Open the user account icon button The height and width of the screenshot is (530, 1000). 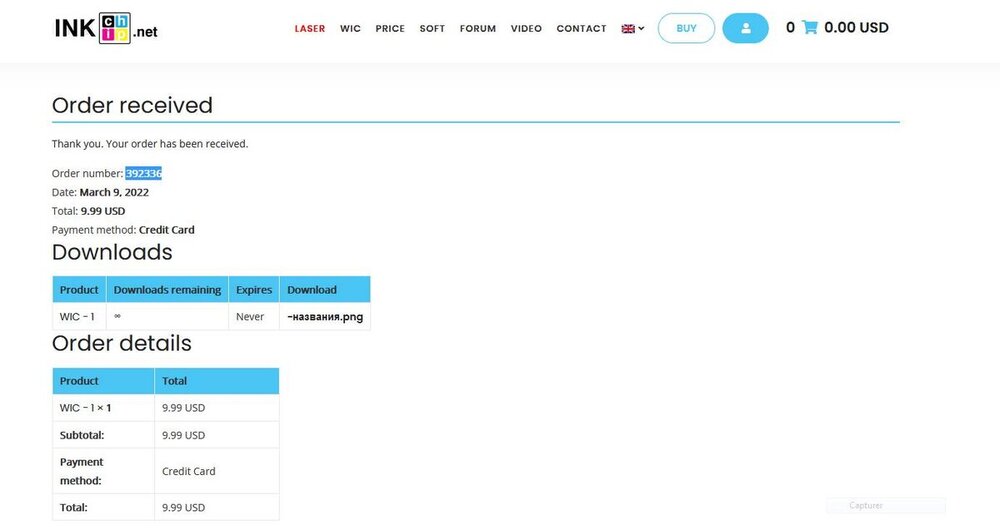point(745,28)
